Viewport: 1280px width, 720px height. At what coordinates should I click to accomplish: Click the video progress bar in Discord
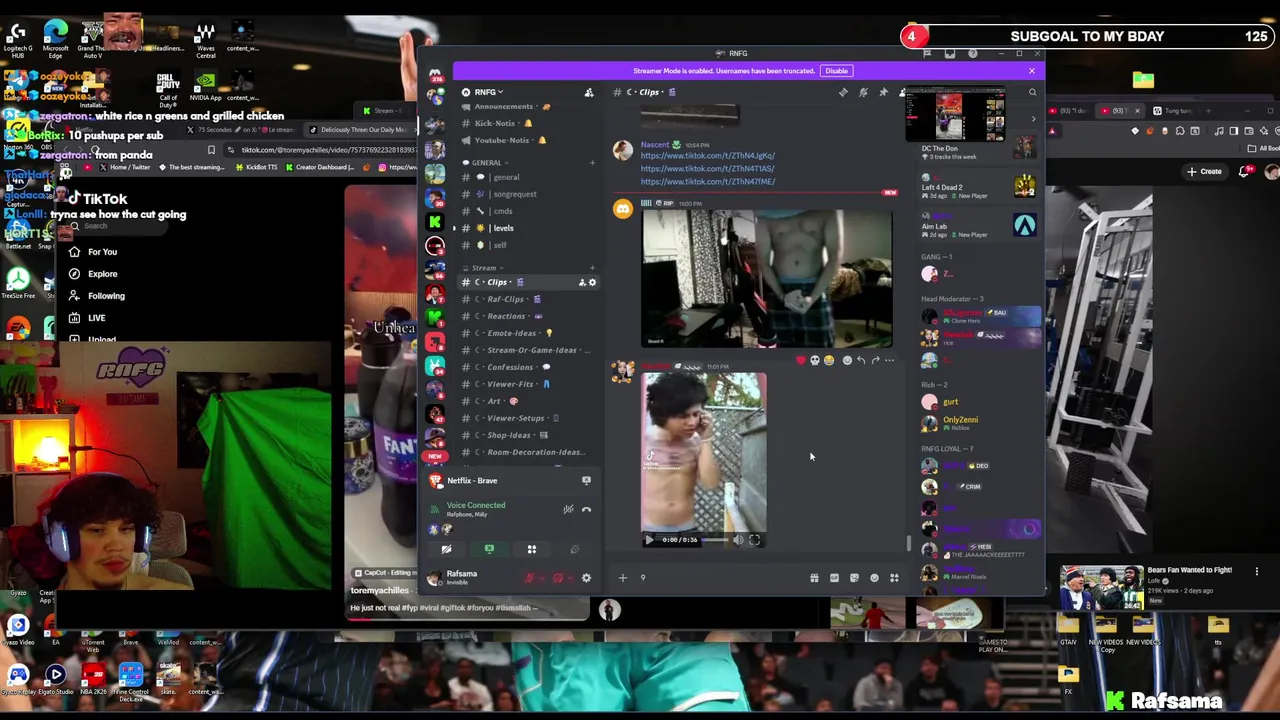[x=714, y=540]
